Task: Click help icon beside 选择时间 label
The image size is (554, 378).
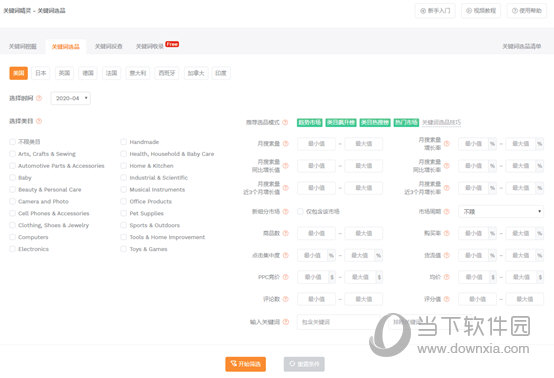Action: click(x=39, y=98)
